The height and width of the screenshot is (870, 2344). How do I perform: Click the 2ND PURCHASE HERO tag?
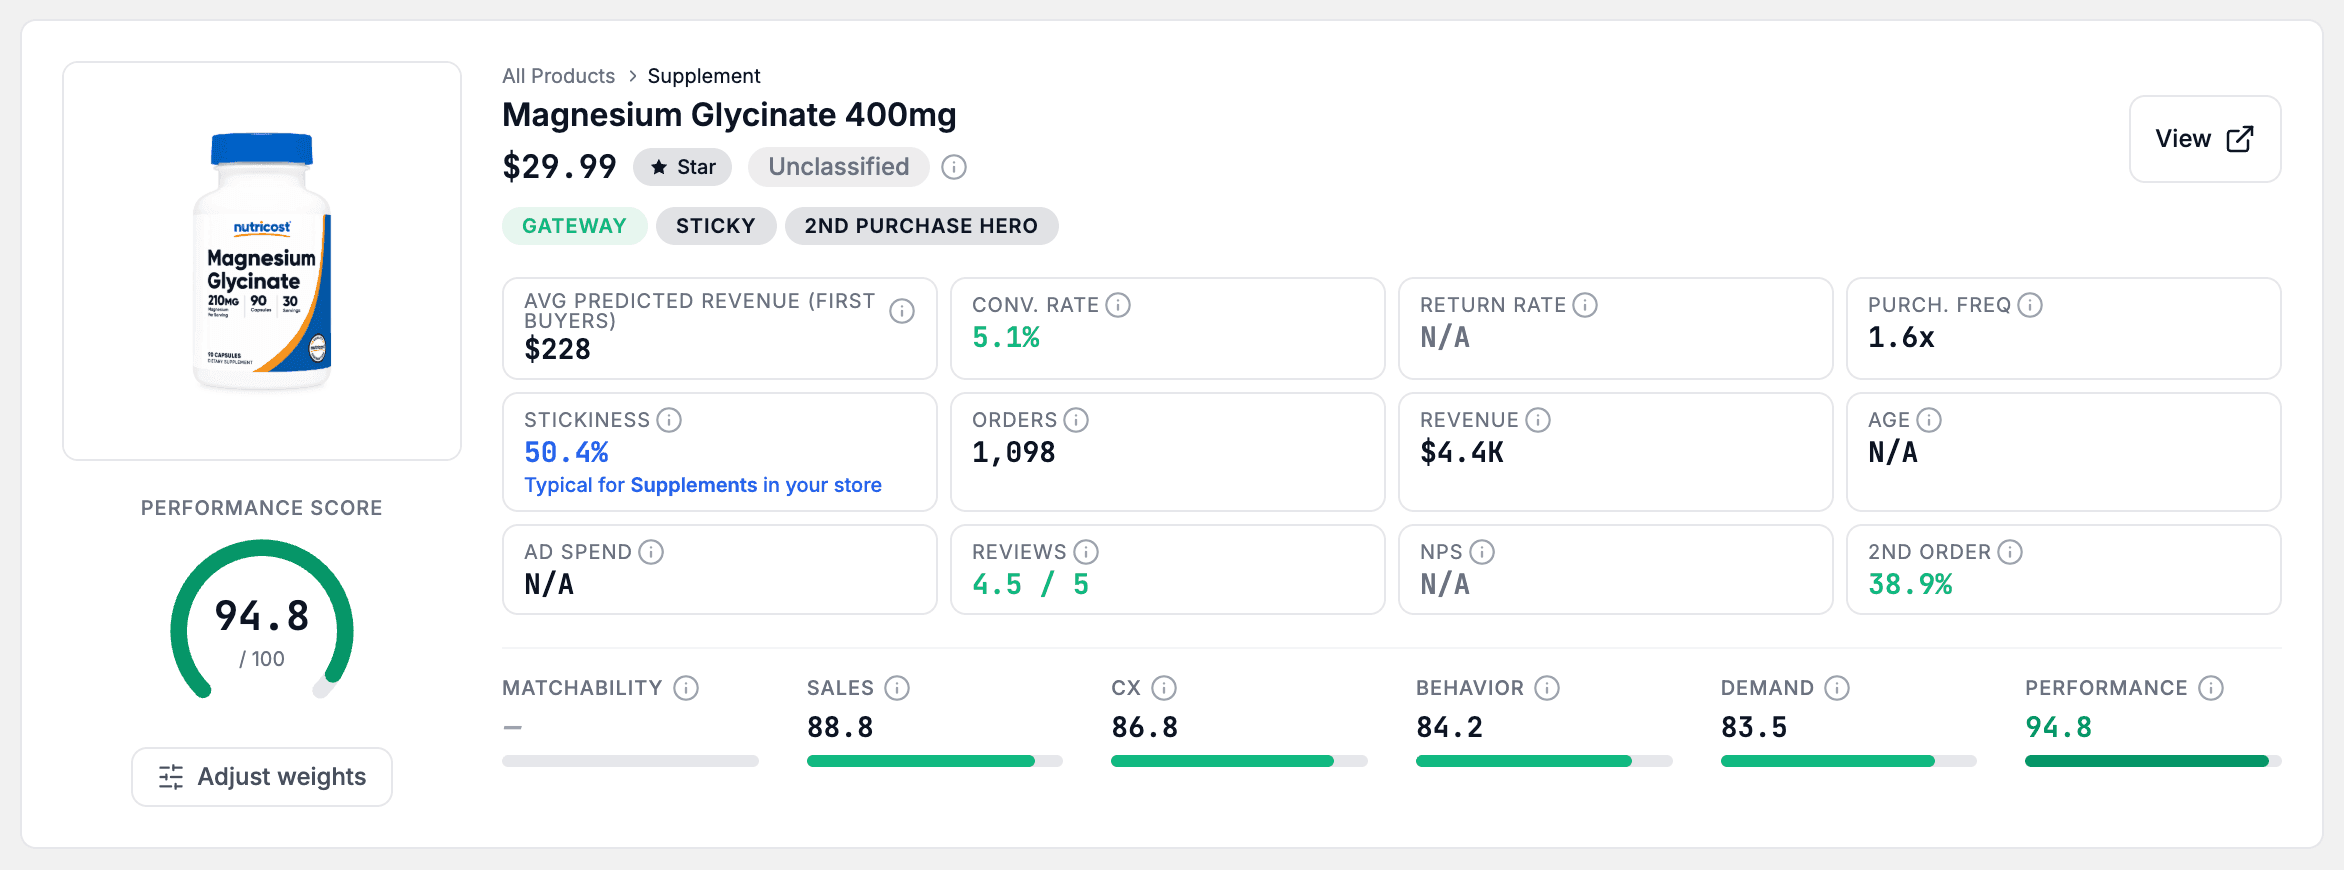pyautogui.click(x=922, y=226)
